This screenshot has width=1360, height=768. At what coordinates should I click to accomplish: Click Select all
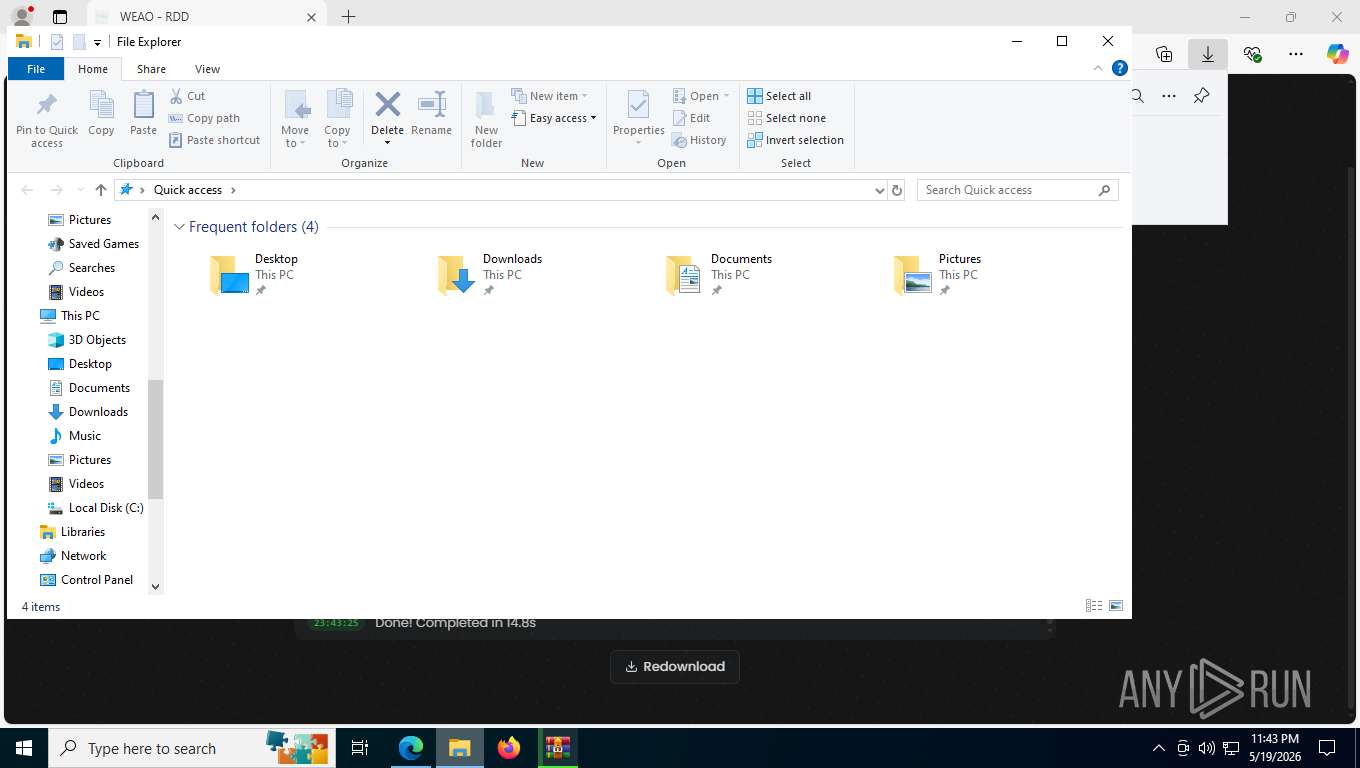tap(779, 96)
